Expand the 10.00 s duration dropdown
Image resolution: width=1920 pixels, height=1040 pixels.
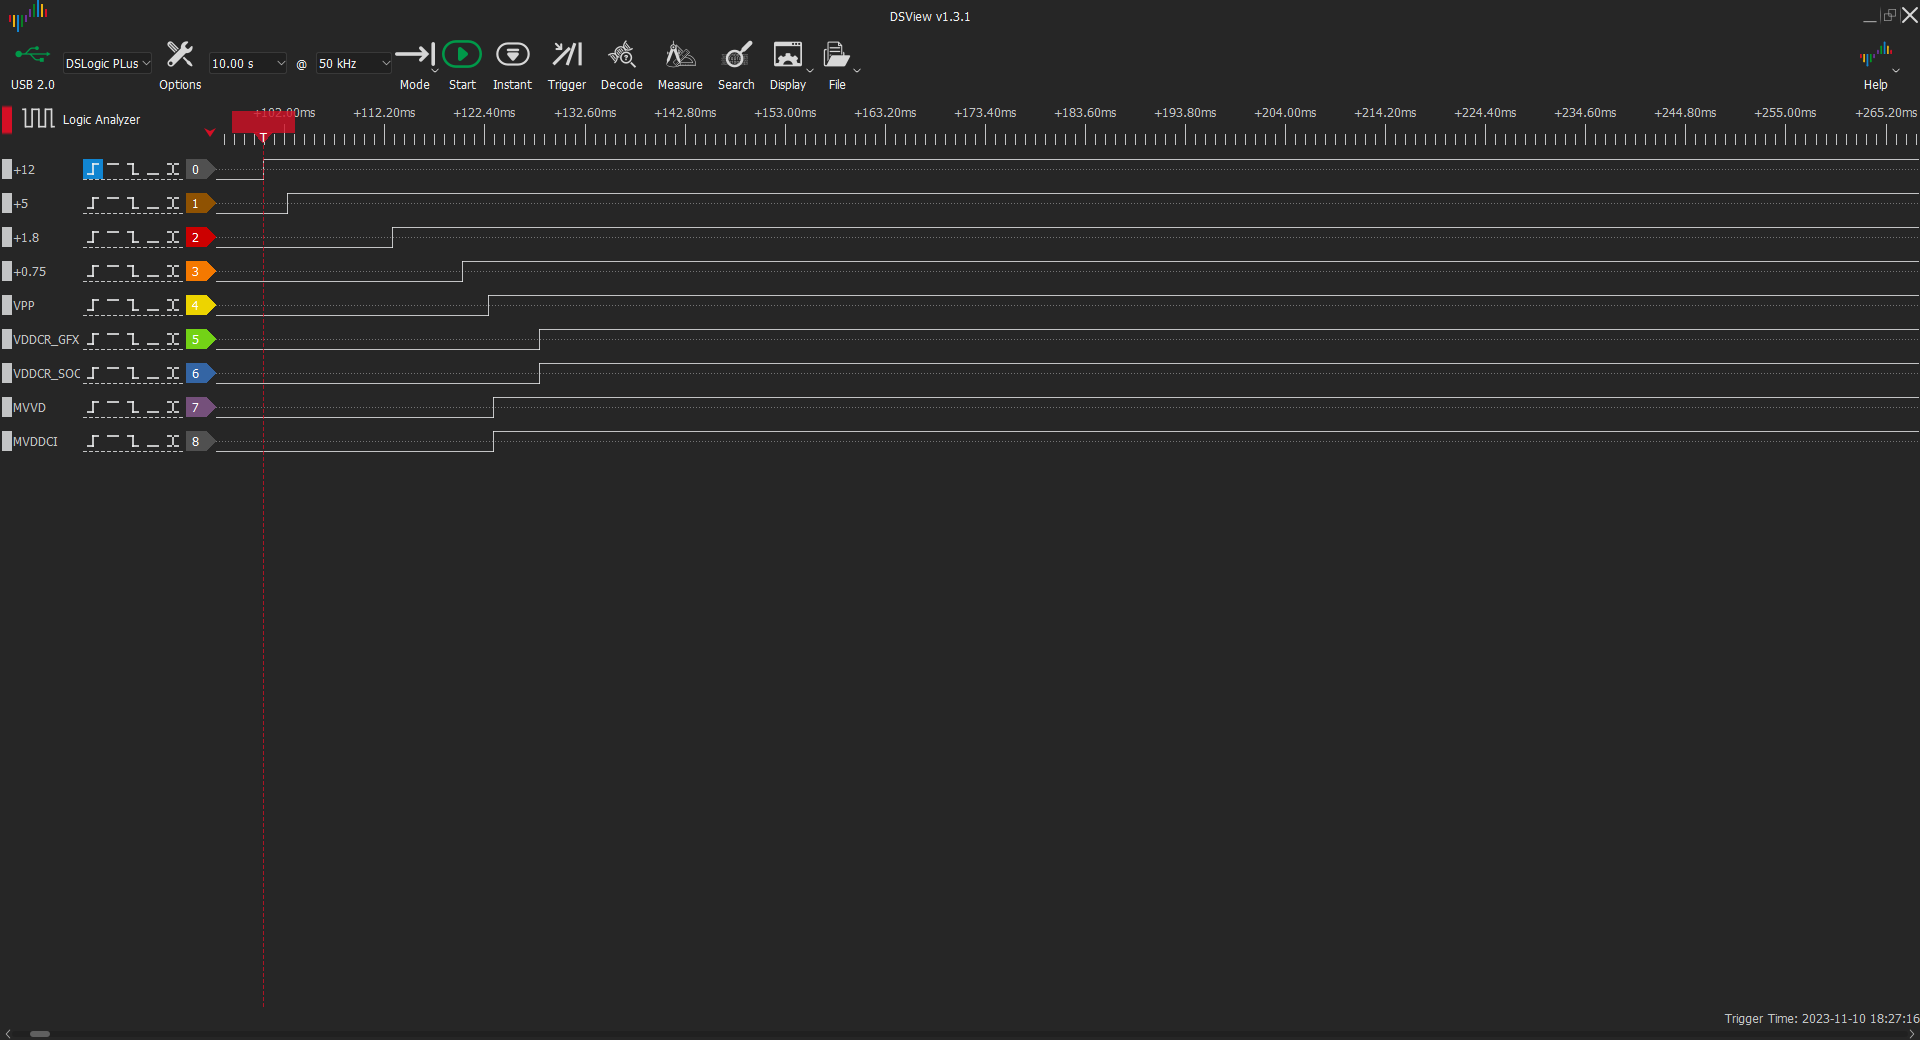tap(247, 63)
